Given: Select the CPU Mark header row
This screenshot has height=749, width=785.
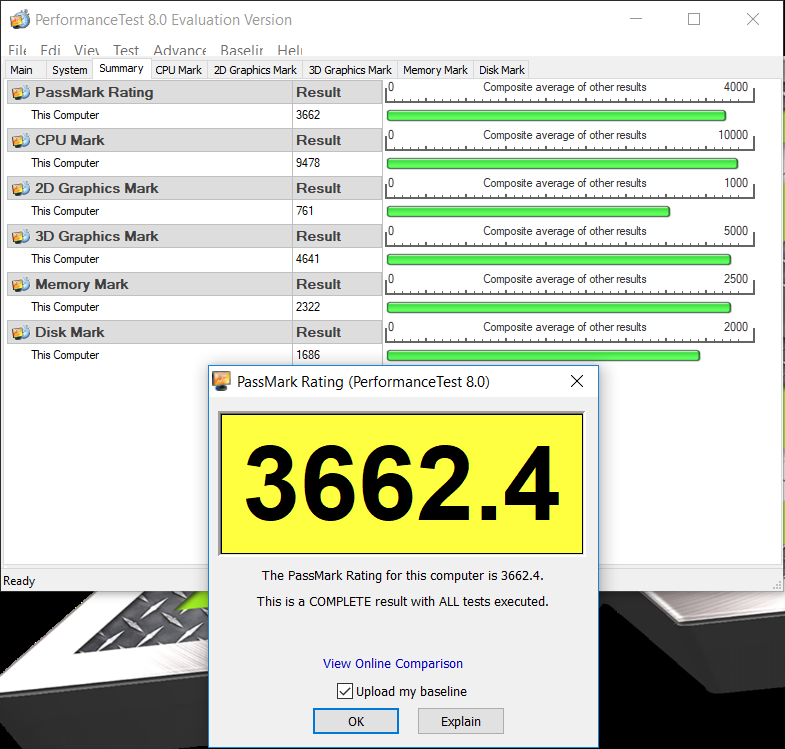Looking at the screenshot, I should [194, 141].
